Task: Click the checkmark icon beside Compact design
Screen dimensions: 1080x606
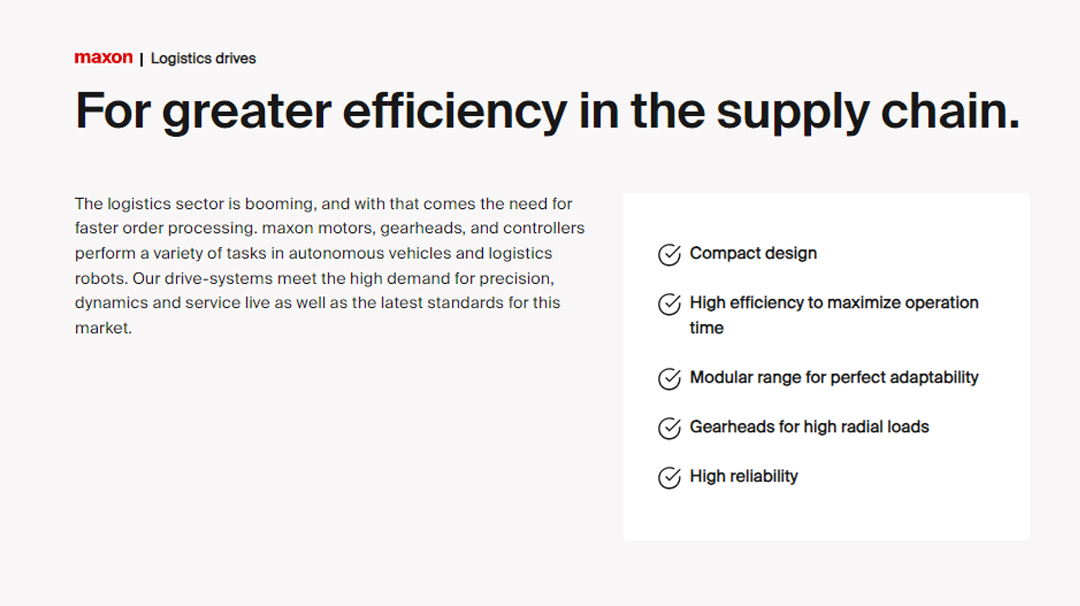Action: pos(669,255)
